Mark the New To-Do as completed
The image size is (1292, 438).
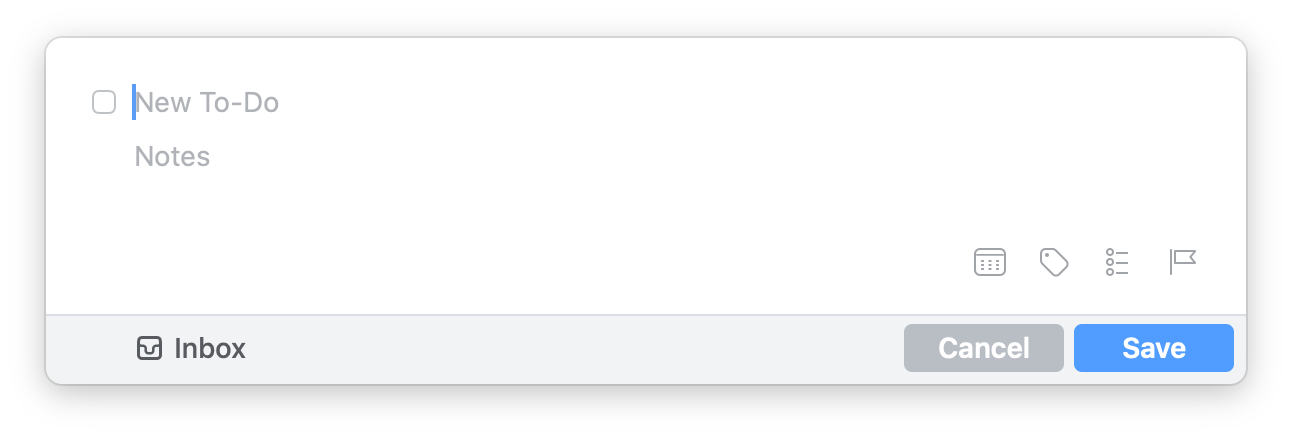point(104,102)
